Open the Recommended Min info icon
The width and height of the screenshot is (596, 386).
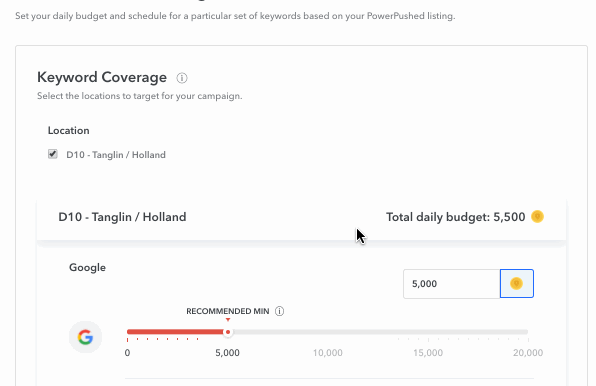[279, 311]
